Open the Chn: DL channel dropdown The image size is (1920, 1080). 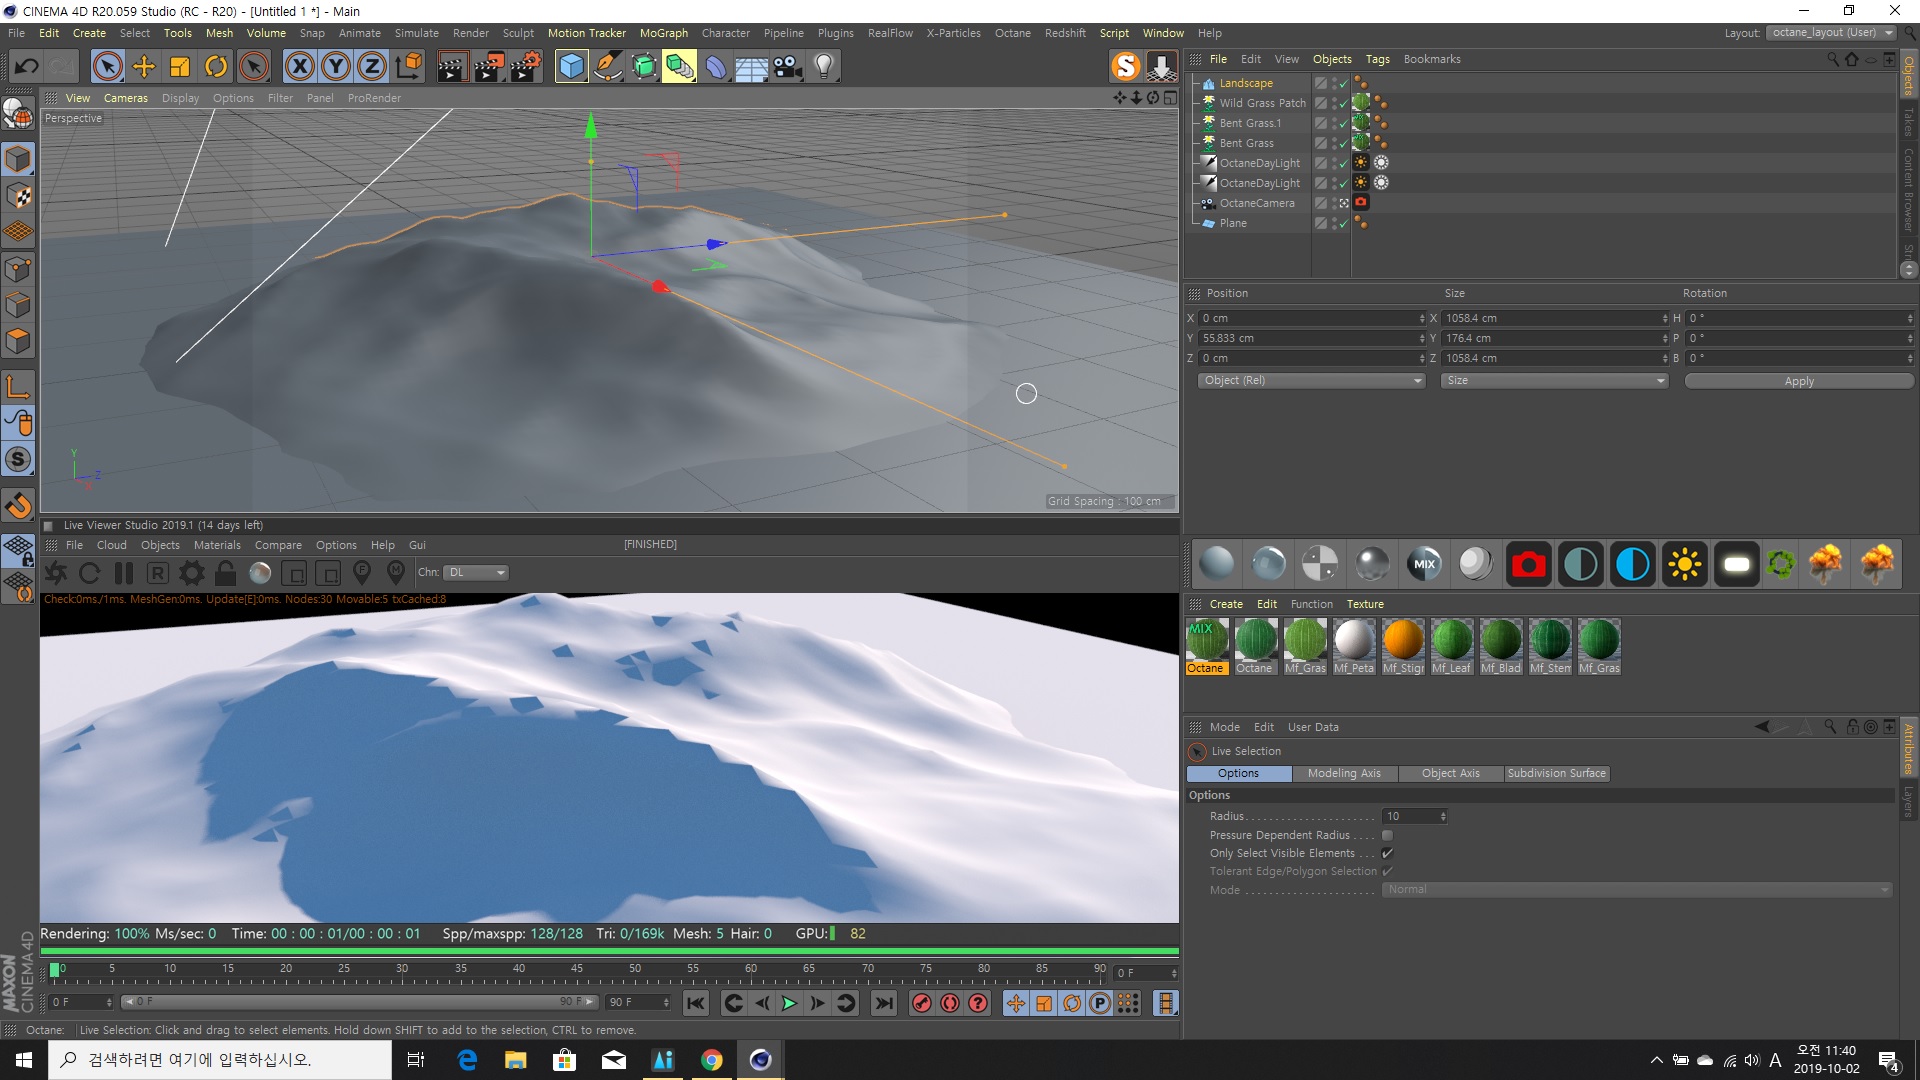coord(476,573)
